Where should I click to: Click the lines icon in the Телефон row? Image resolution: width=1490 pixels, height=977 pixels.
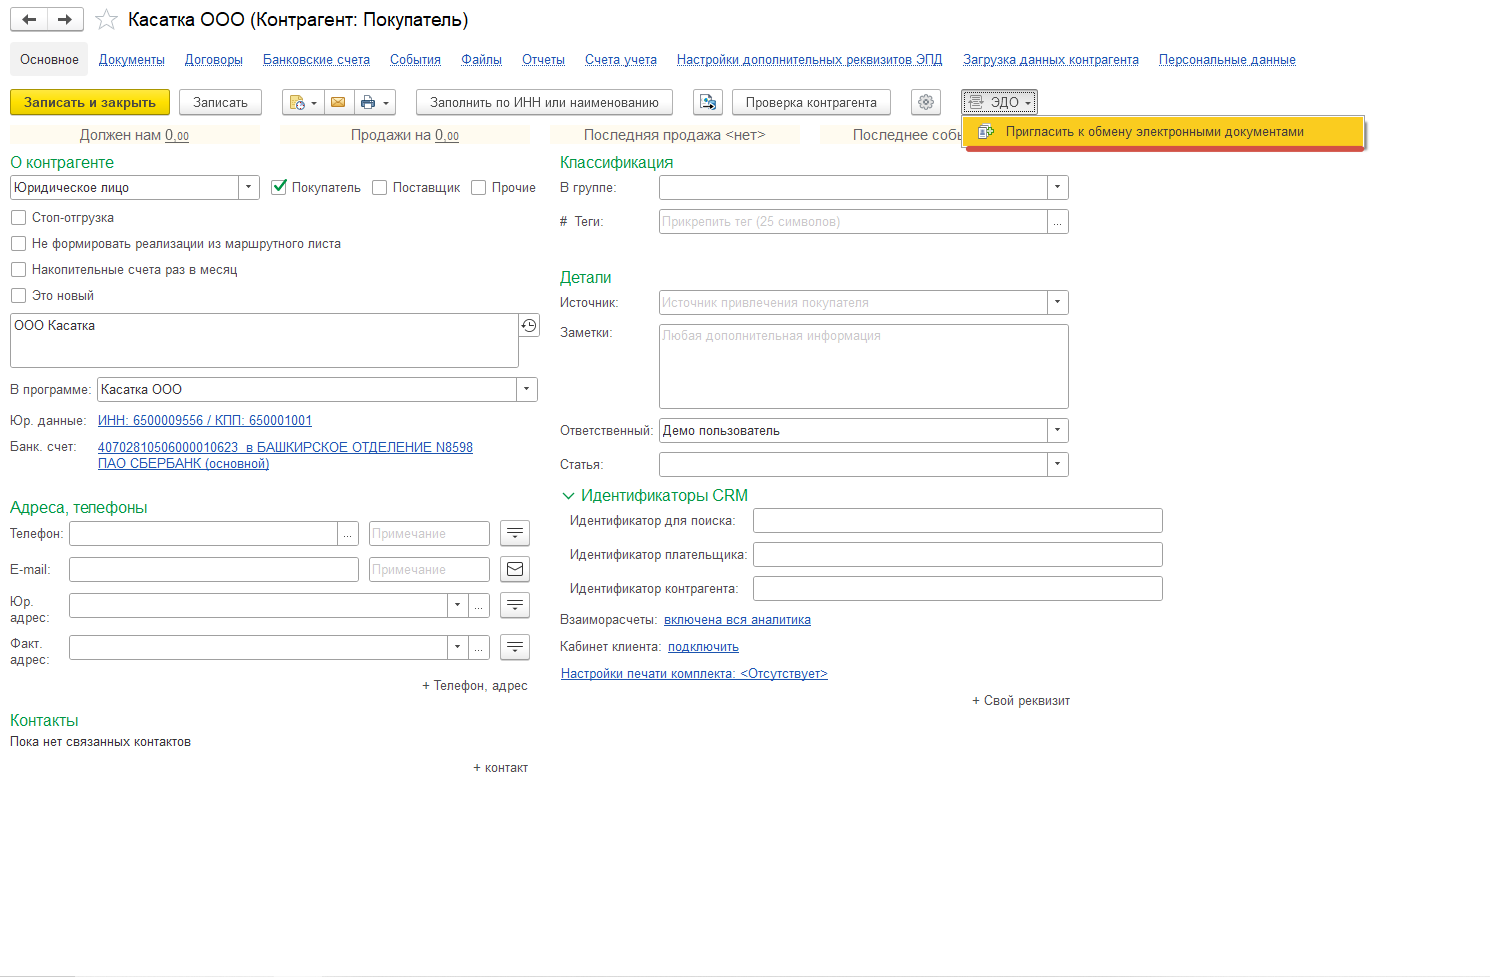click(x=515, y=534)
